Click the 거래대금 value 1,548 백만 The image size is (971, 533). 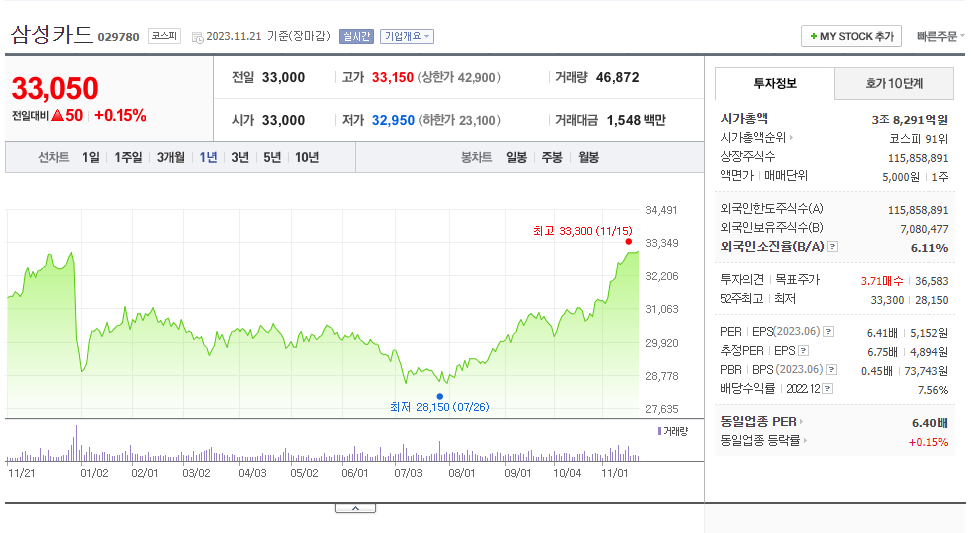click(x=636, y=120)
